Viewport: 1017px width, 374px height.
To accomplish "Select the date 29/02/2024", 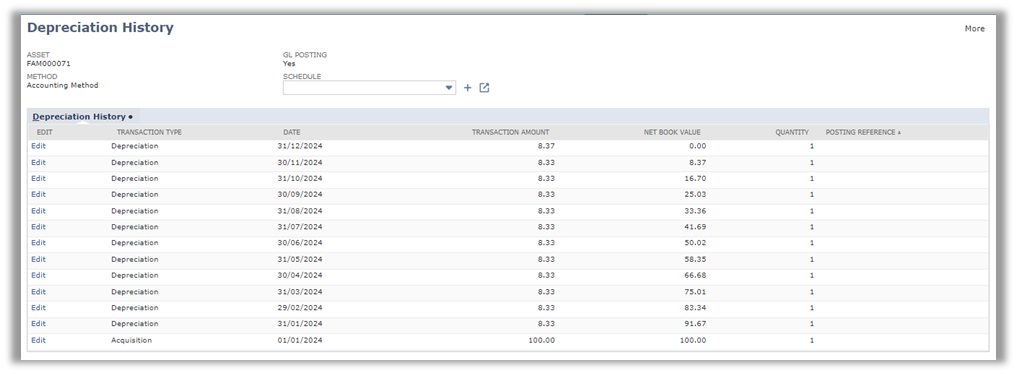I will (300, 308).
